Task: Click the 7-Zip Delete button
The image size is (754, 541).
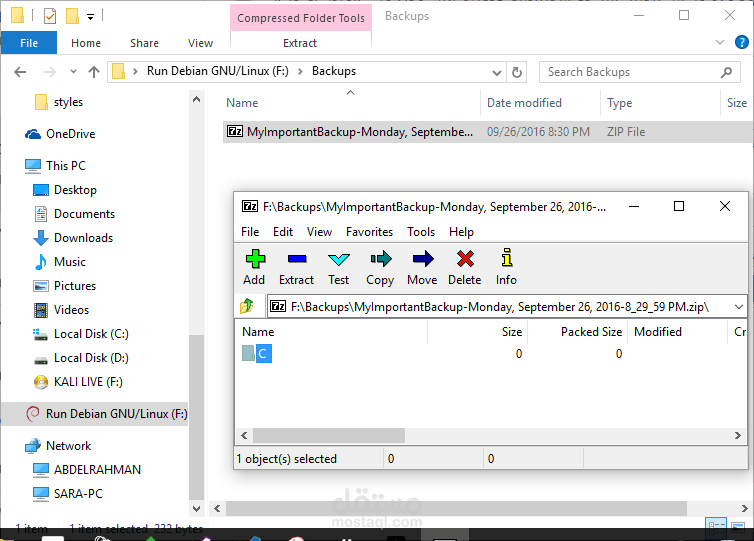Action: click(465, 267)
